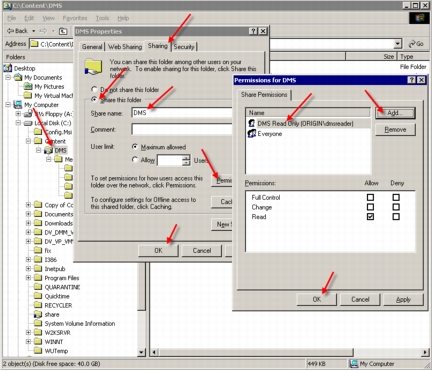Select Do not share this folder
Image resolution: width=433 pixels, height=372 pixels.
click(94, 89)
